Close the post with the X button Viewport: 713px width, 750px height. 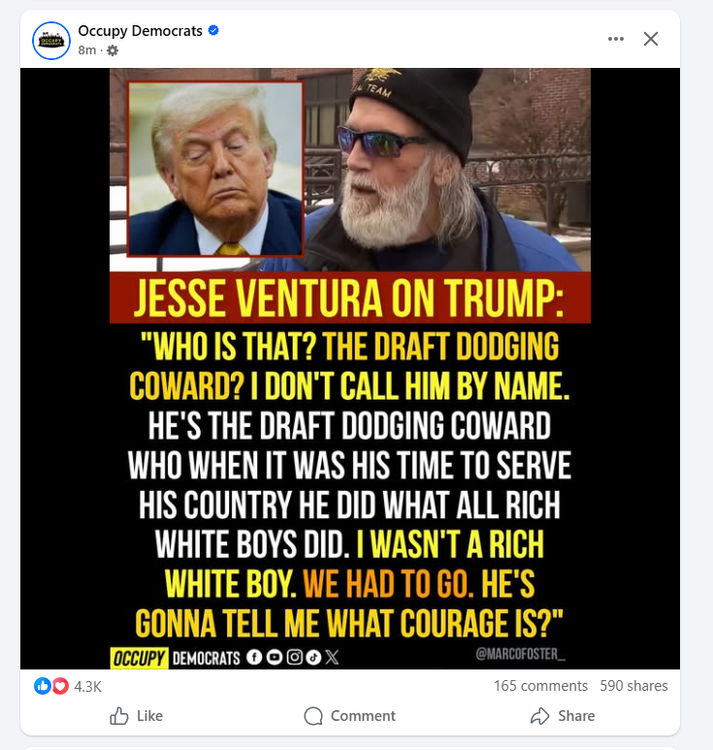[x=650, y=39]
